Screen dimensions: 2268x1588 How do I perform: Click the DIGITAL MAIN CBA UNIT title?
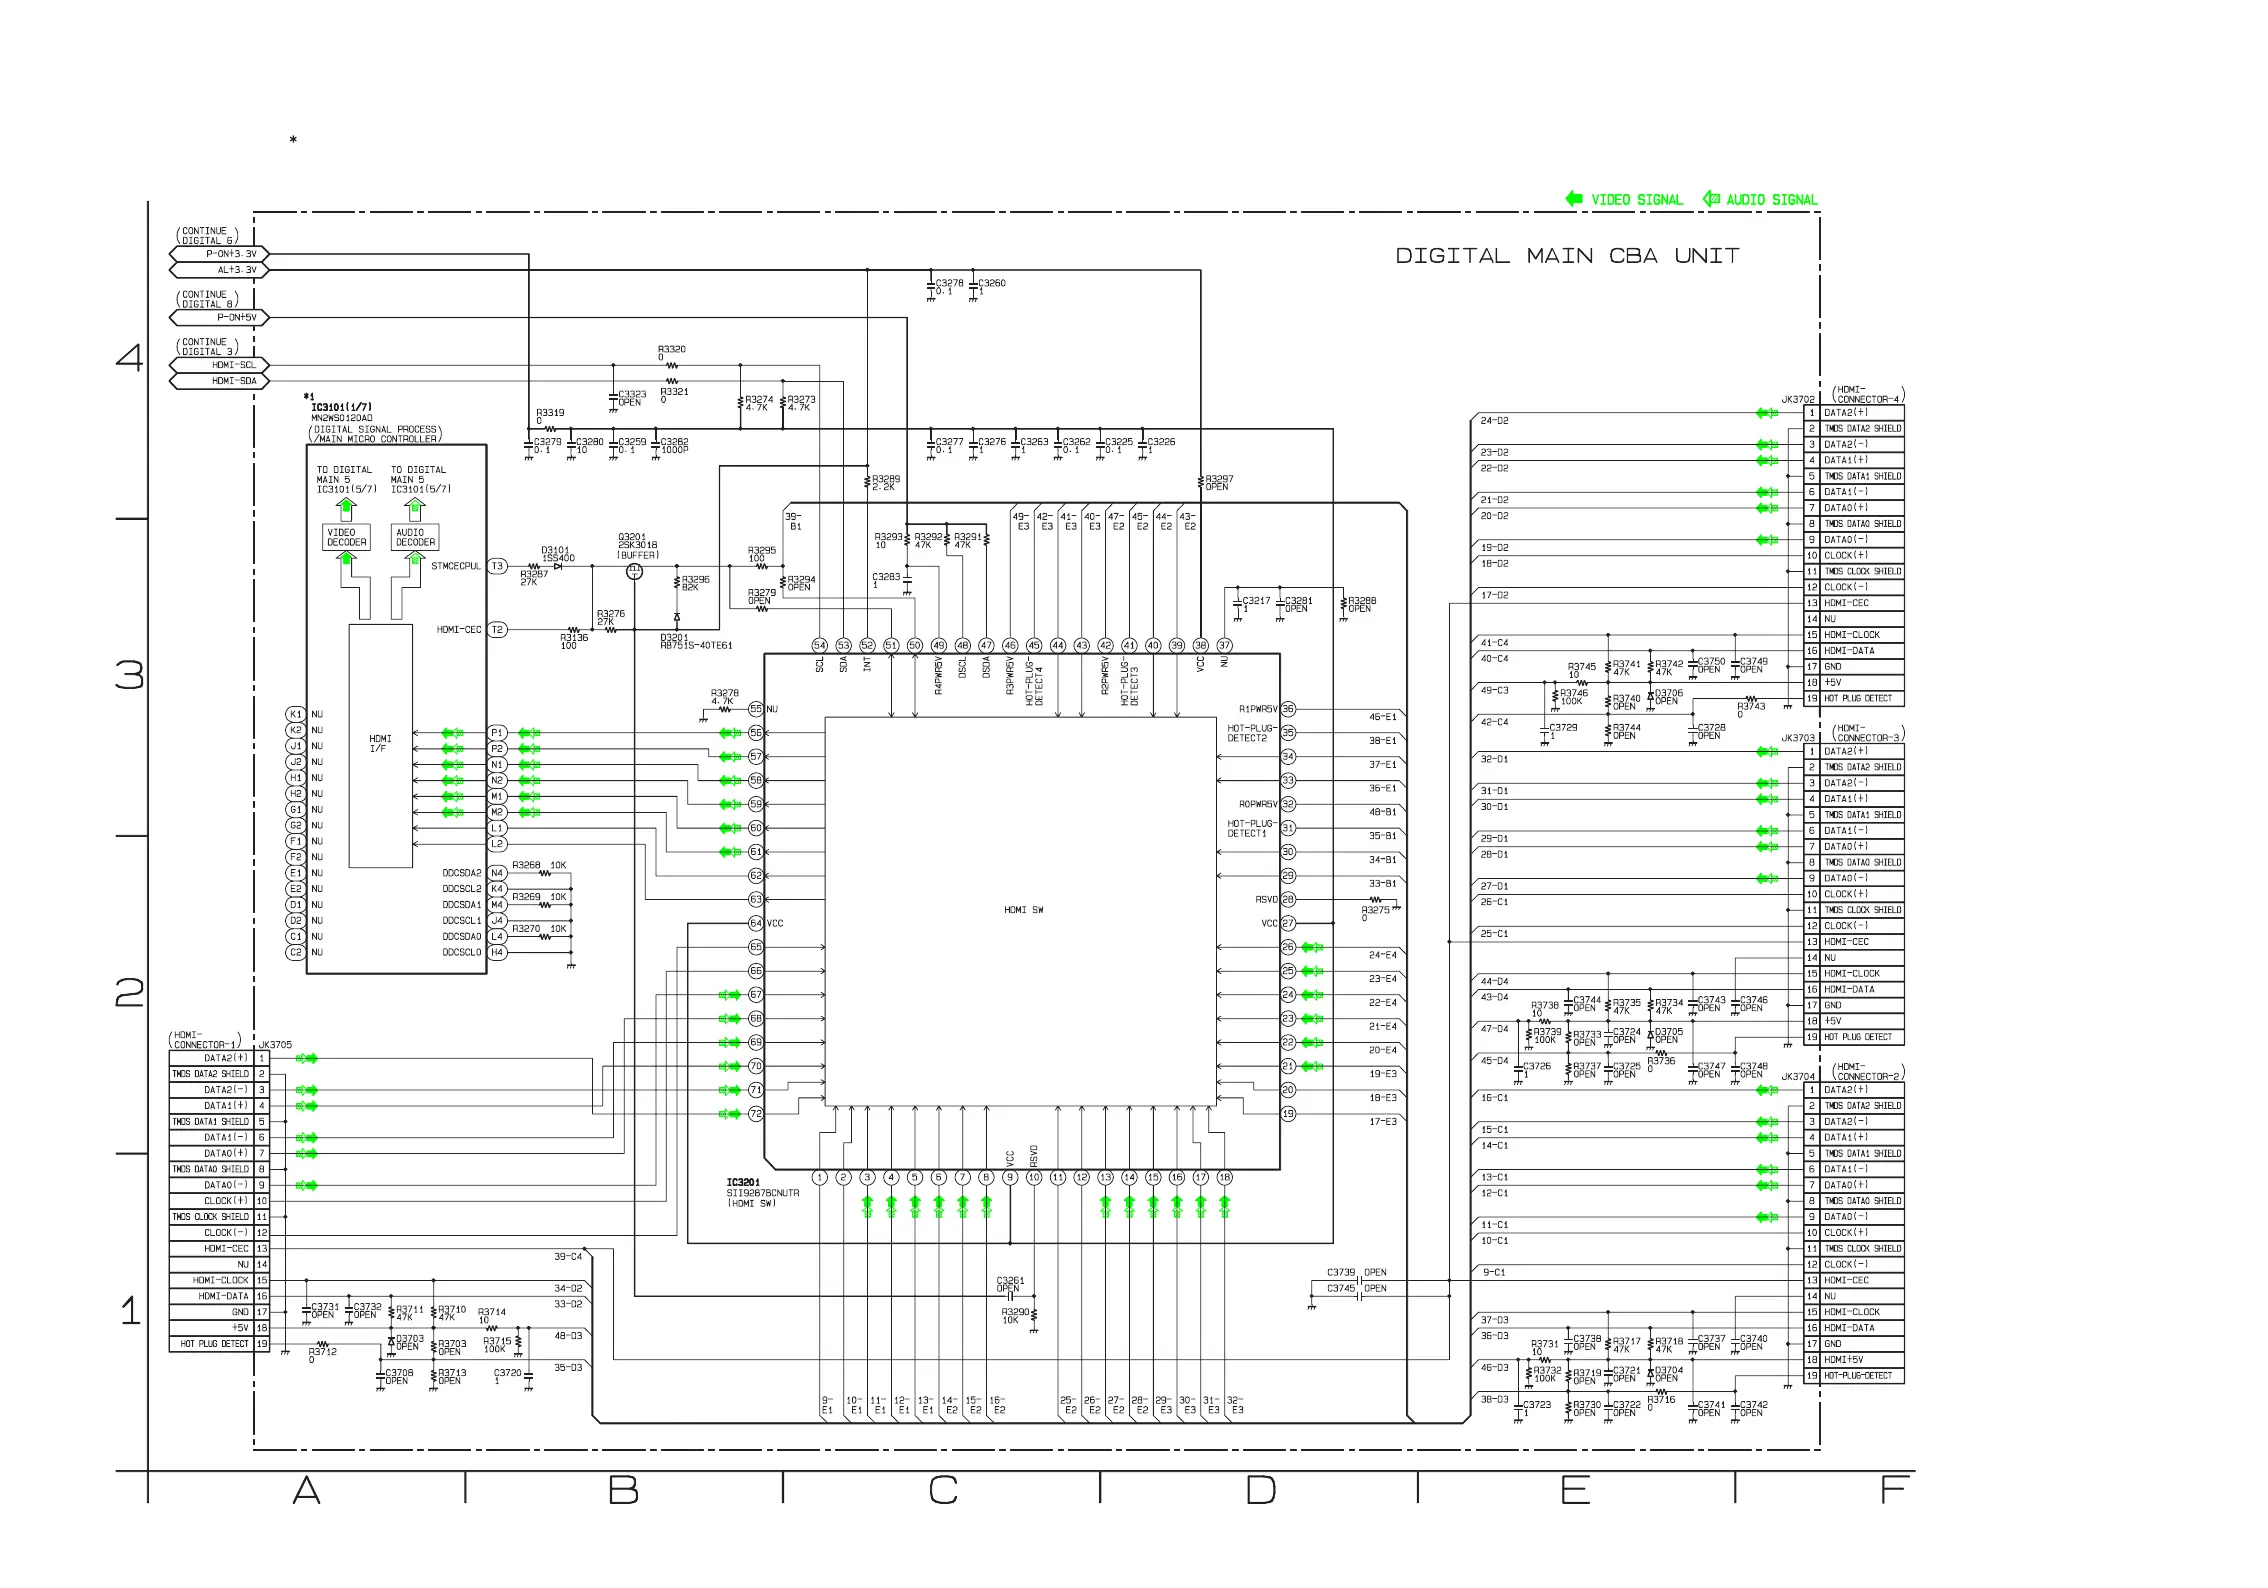(x=1567, y=256)
